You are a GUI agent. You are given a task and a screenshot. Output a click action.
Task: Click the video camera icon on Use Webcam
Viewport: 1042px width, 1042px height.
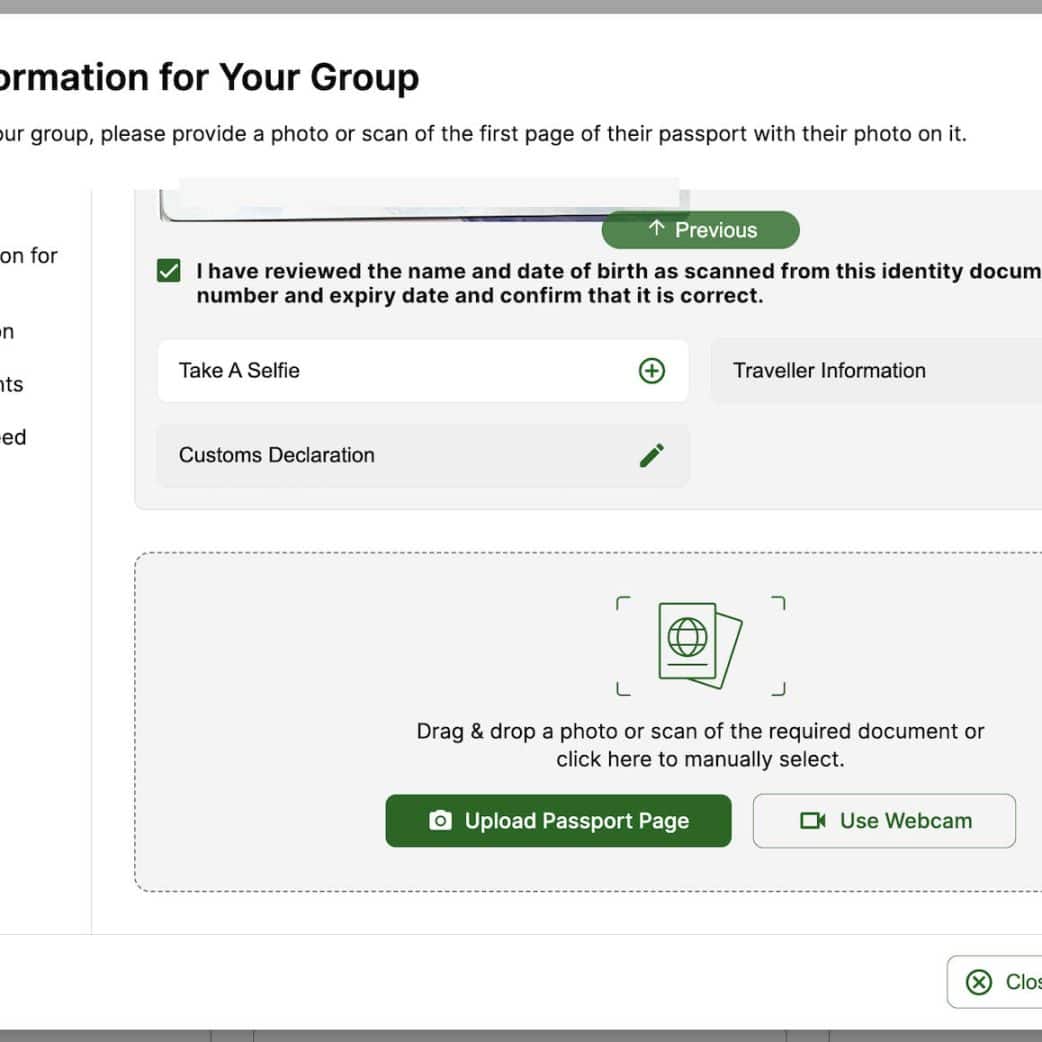(812, 821)
